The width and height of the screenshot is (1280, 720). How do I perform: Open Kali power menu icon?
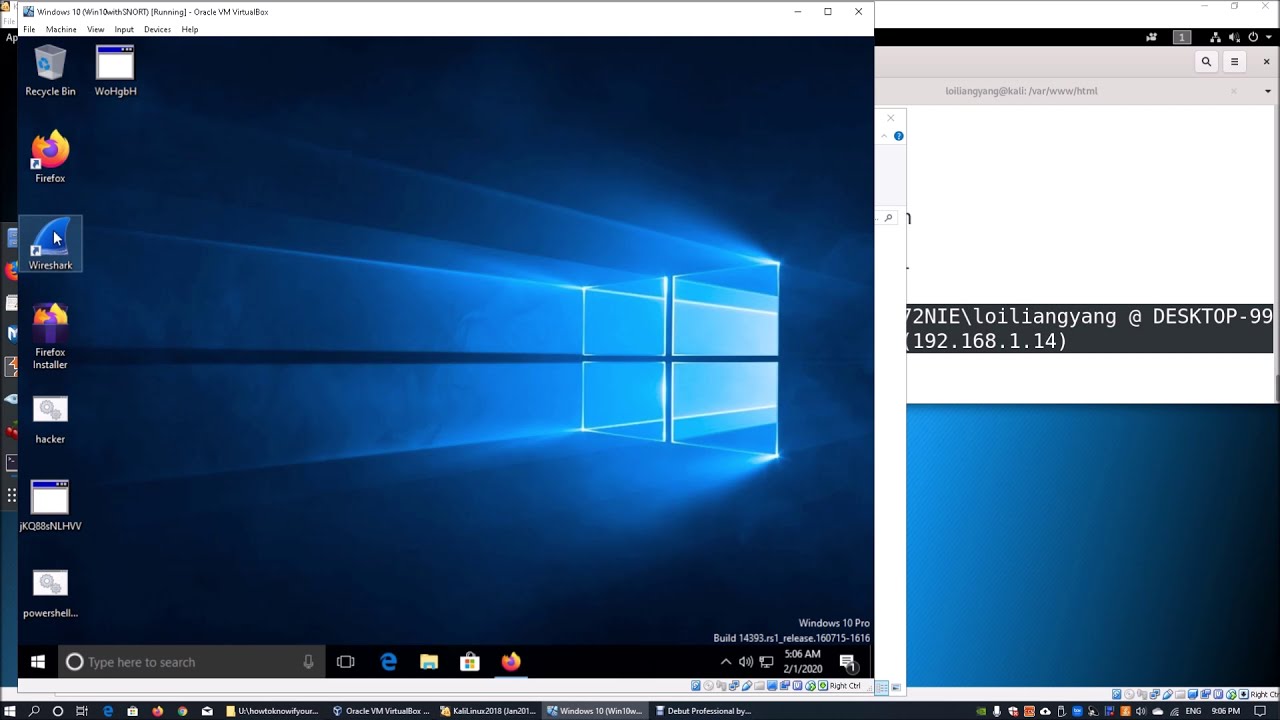point(1253,37)
